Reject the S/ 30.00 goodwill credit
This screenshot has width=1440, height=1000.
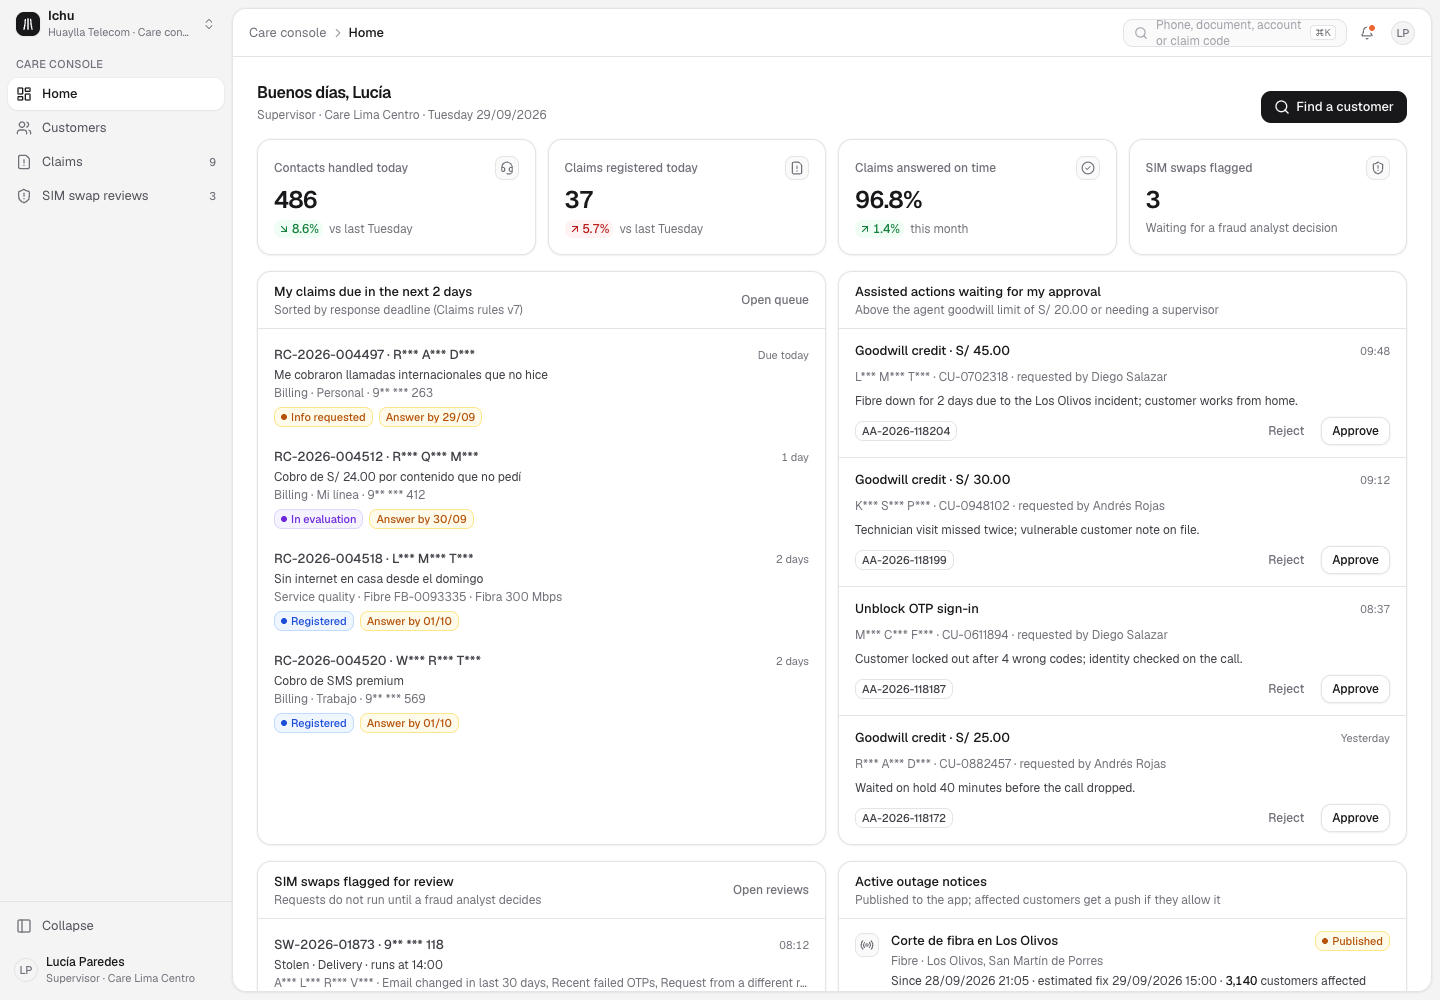(x=1286, y=560)
